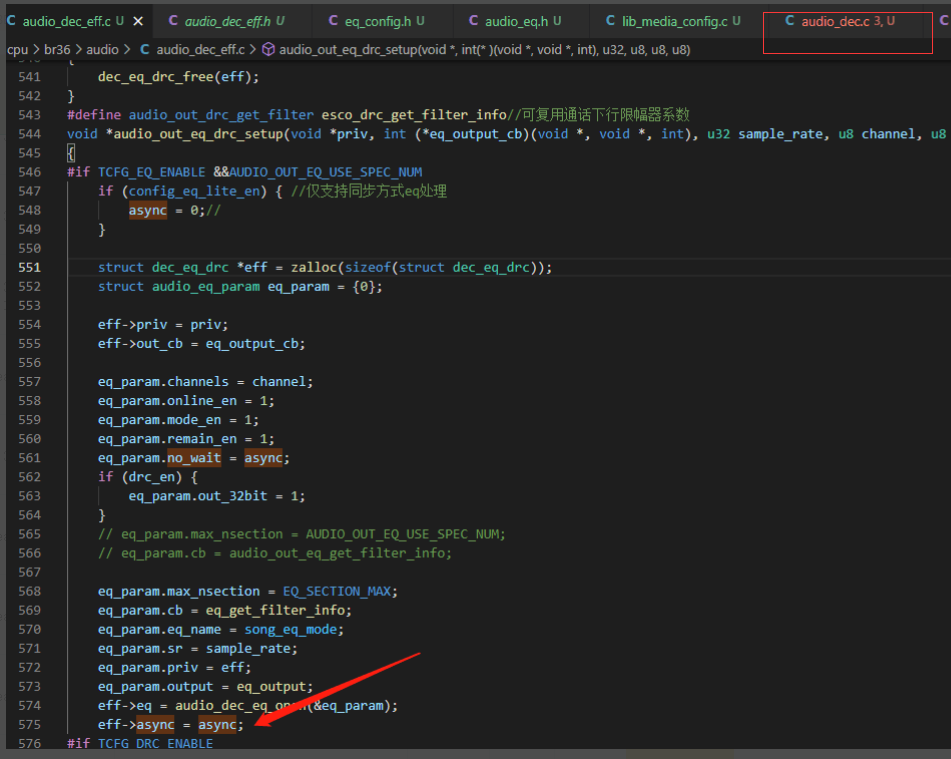
Task: Open the audio folder breadcrumb
Action: coord(102,50)
